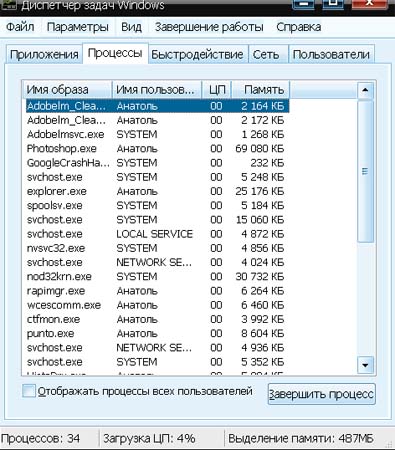This screenshot has height=450, width=395.
Task: Click the scrollbar up arrow
Action: click(365, 90)
